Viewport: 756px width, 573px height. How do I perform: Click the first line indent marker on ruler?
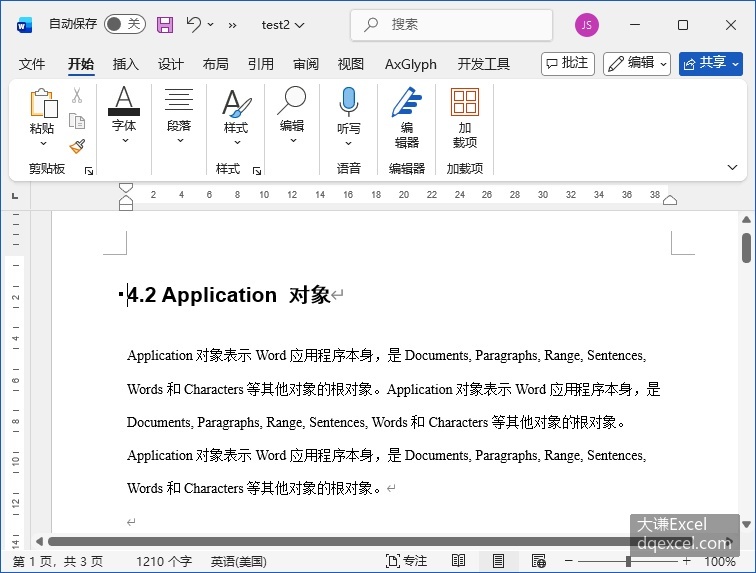tap(126, 188)
